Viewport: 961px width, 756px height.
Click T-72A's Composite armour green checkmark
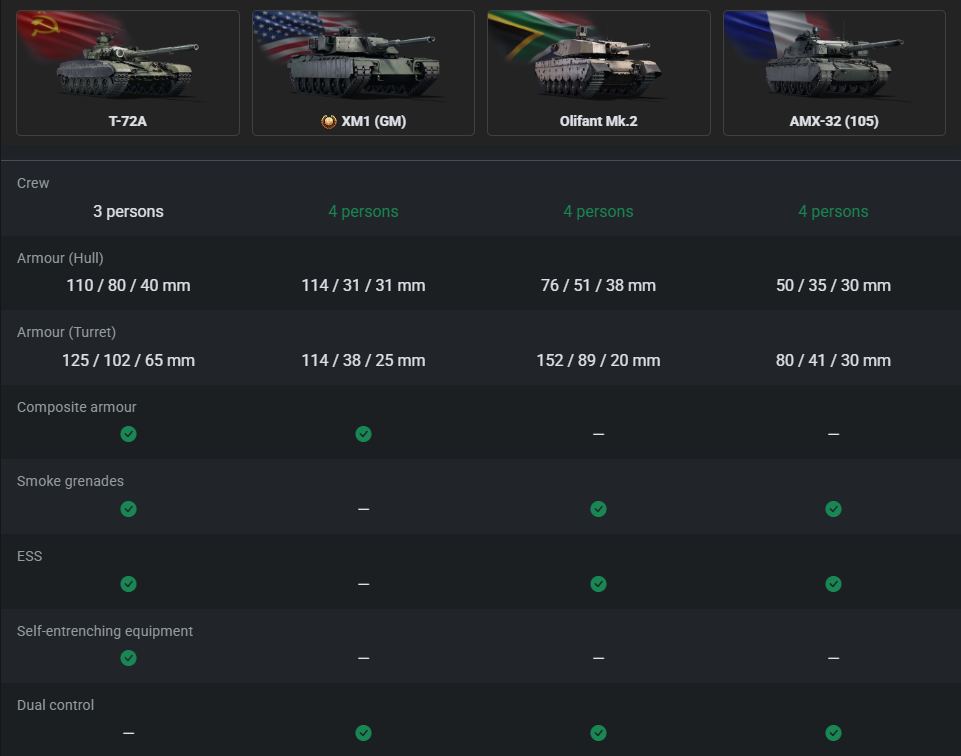[128, 434]
